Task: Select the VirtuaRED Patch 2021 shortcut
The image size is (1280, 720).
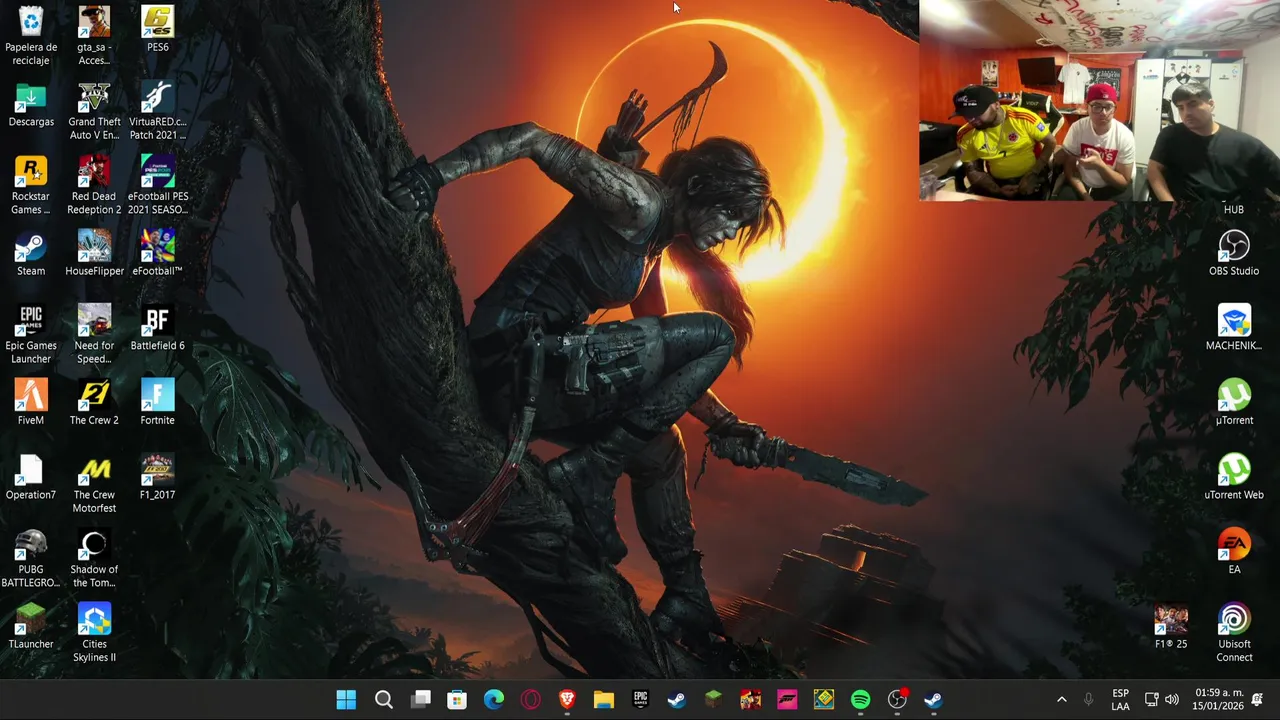Action: pyautogui.click(x=157, y=110)
